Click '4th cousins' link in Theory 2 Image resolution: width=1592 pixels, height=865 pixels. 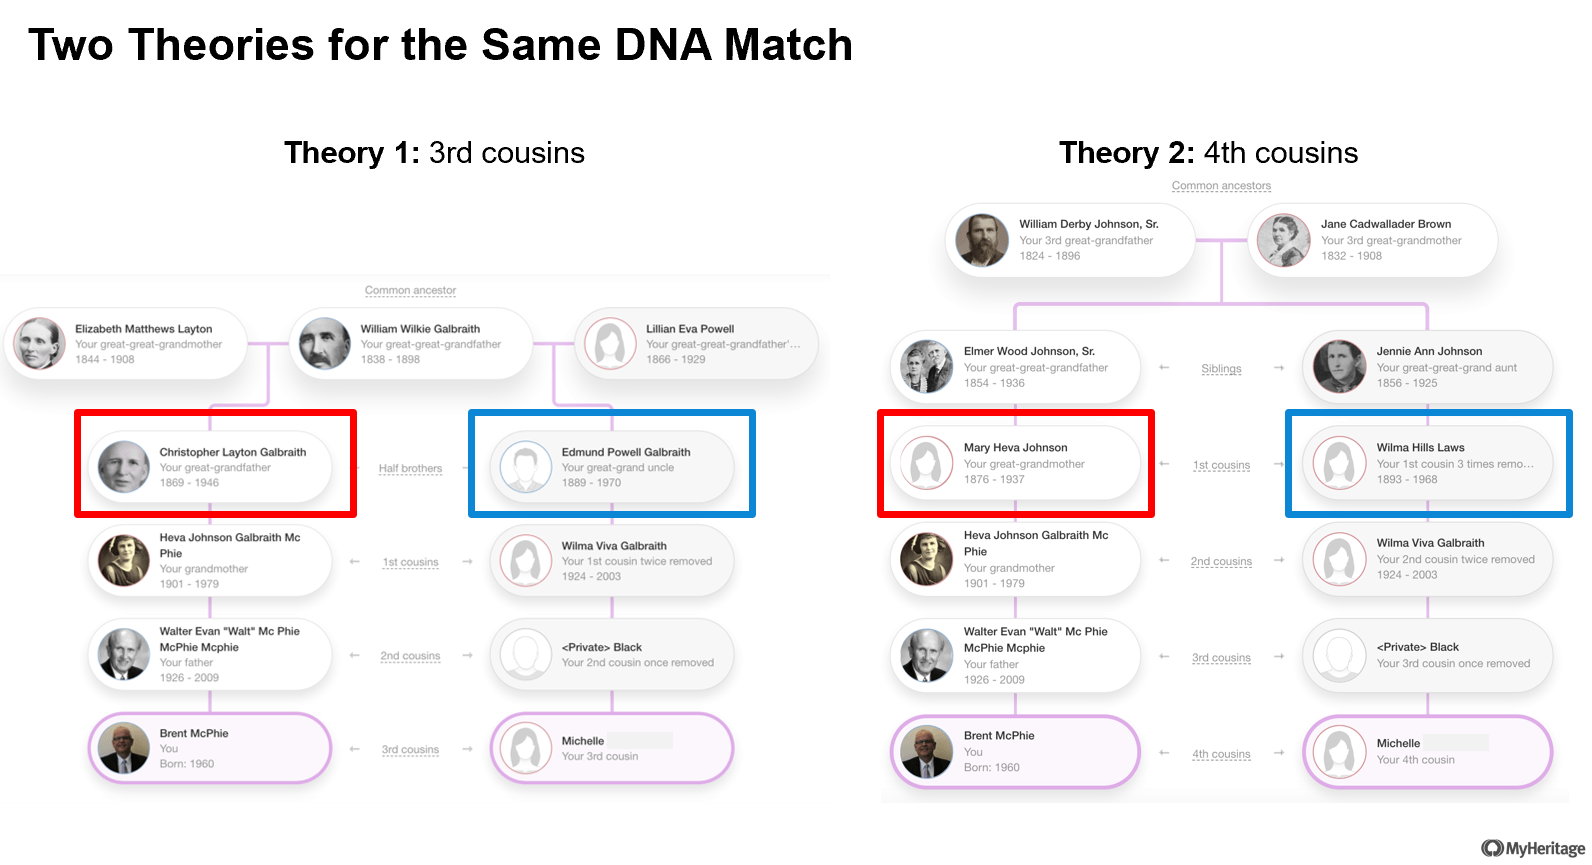[x=1221, y=754]
